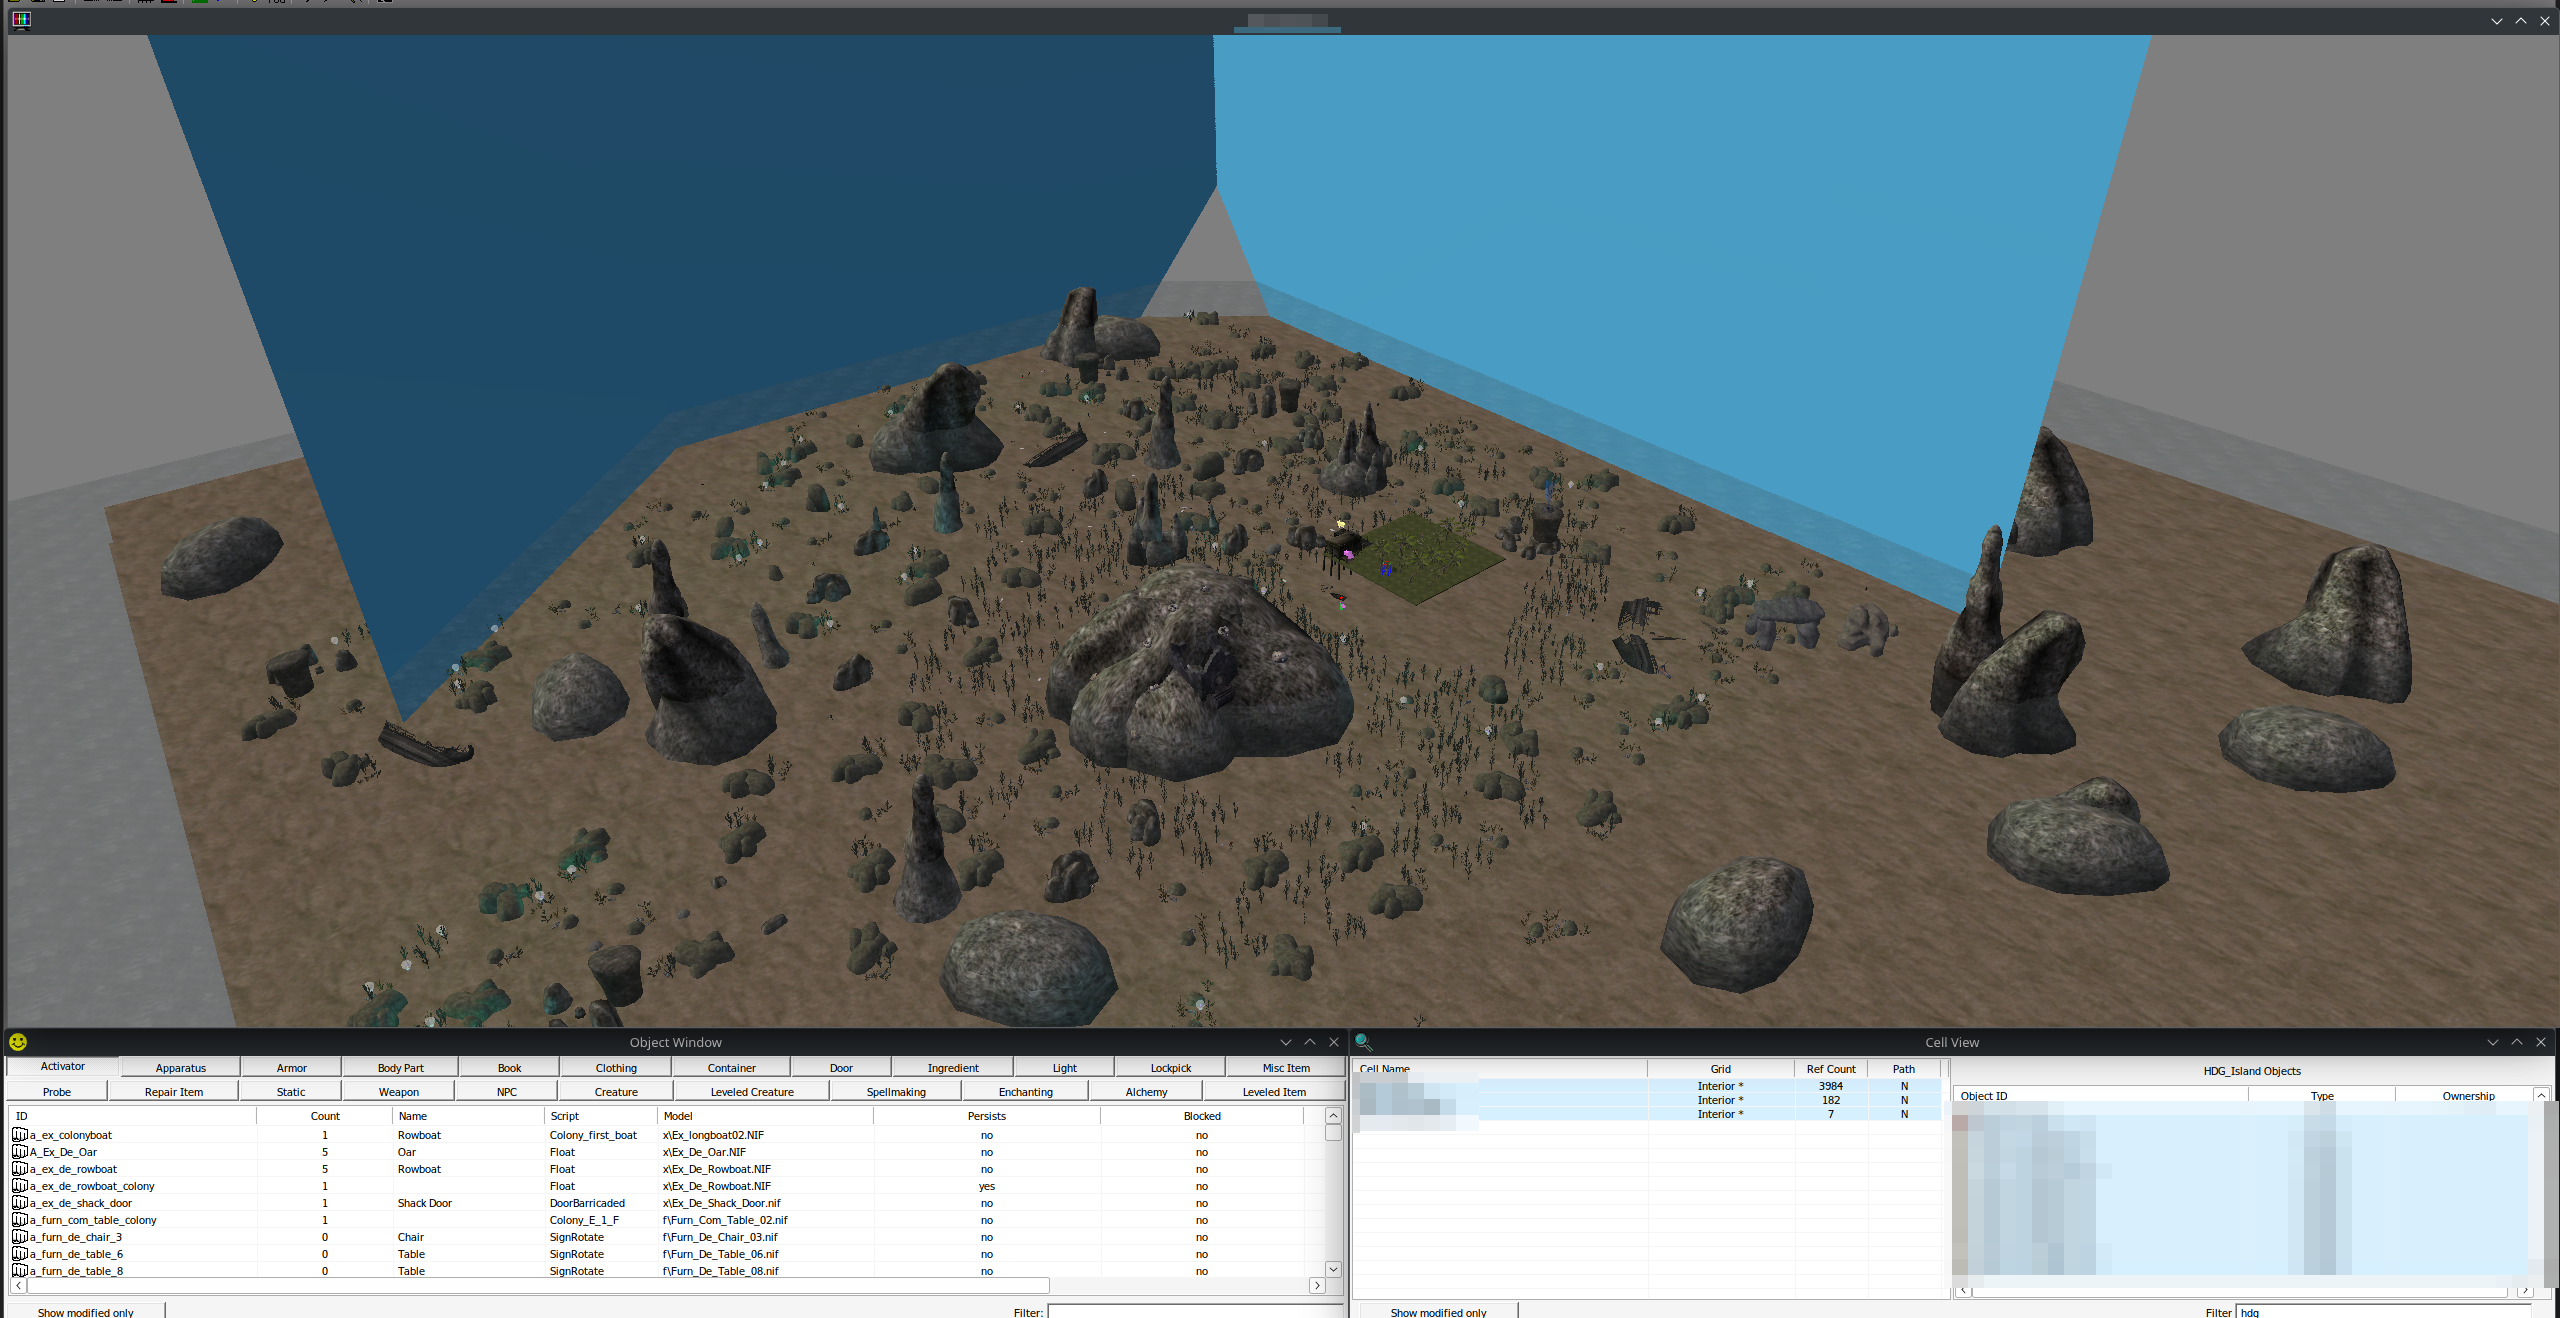This screenshot has height=1318, width=2560.
Task: Open the Ingredient tab
Action: [x=953, y=1068]
